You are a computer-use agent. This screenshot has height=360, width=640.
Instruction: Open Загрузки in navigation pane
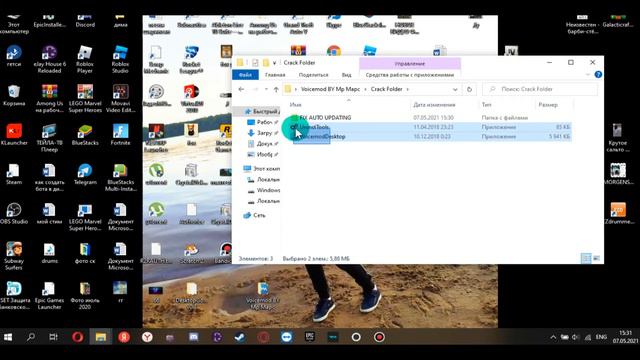(x=263, y=133)
